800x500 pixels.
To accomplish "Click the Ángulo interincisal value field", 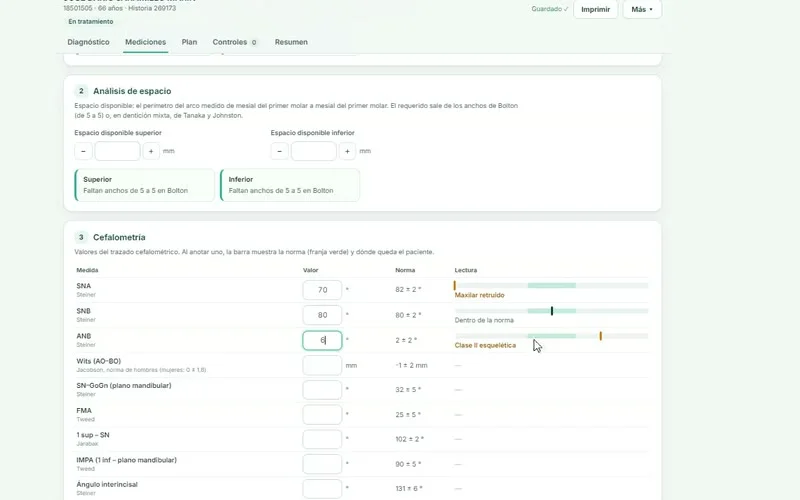I will tap(322, 488).
